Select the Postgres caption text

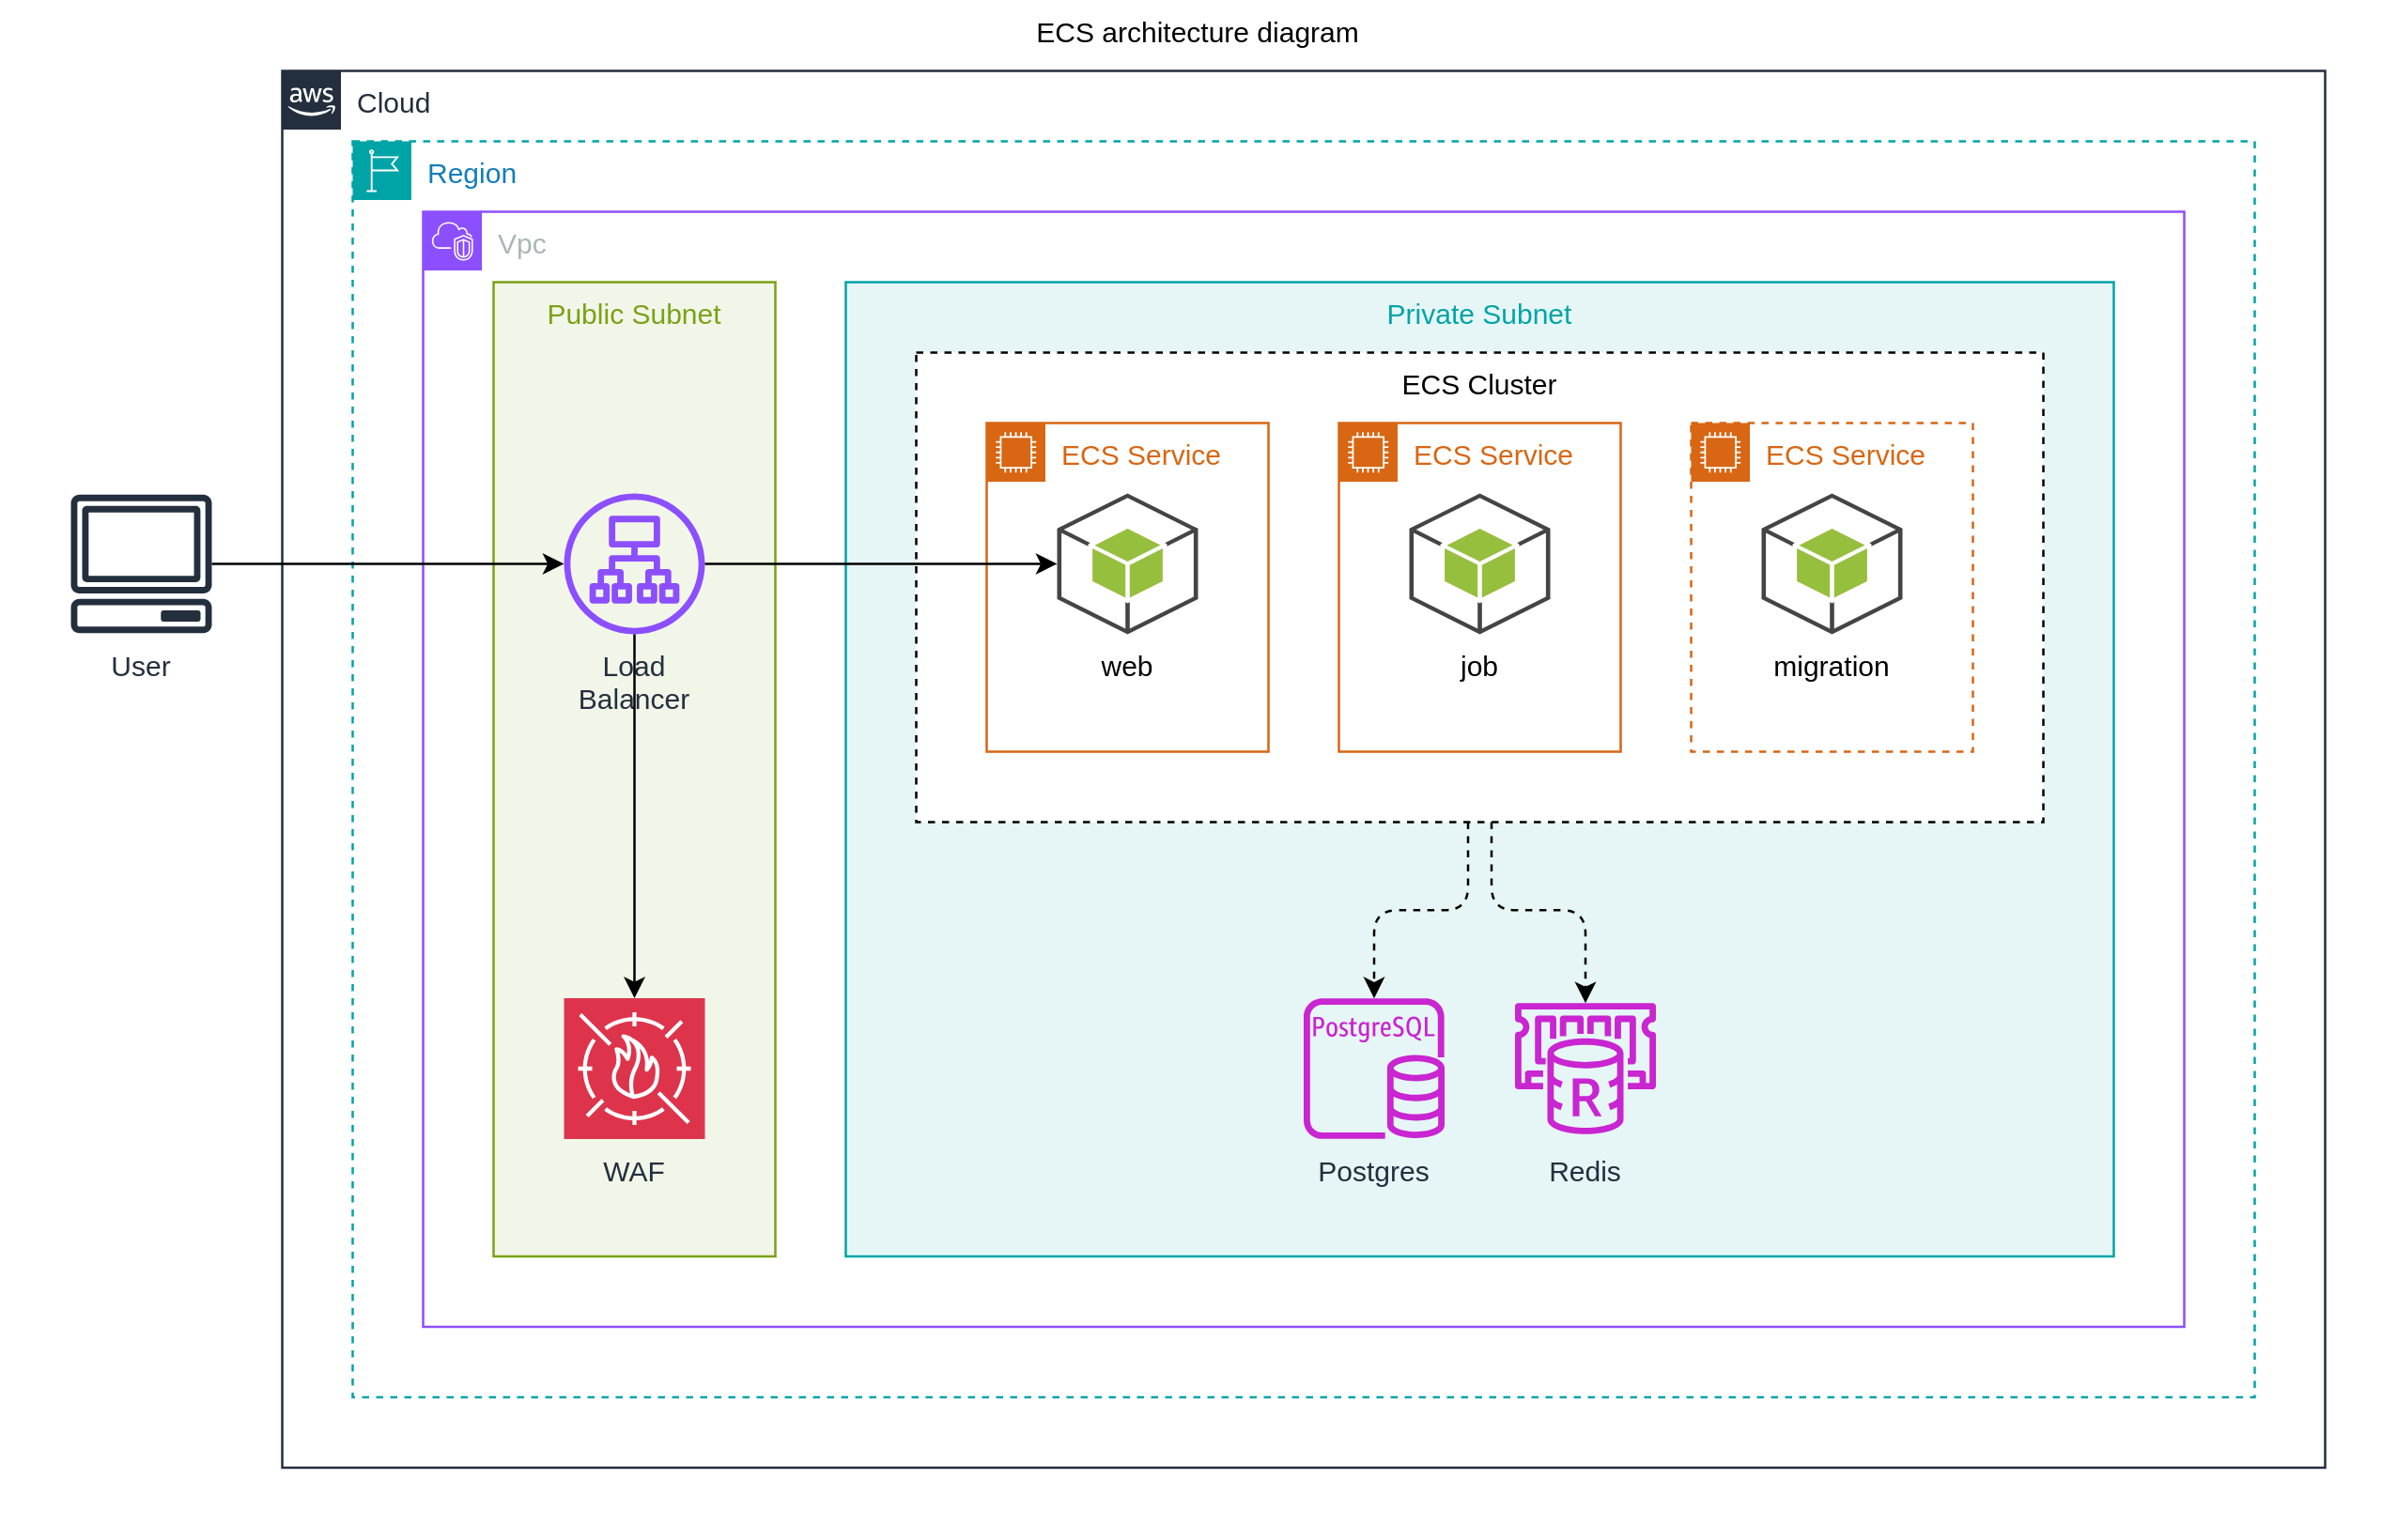coord(1373,1171)
